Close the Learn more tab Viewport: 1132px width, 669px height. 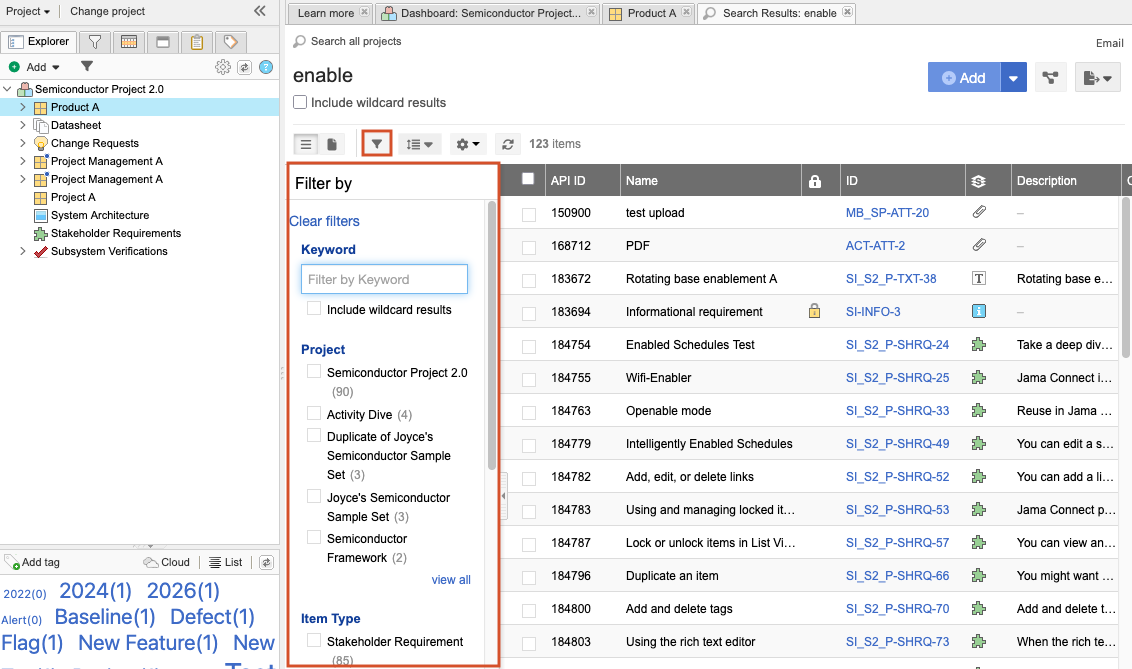tap(365, 12)
